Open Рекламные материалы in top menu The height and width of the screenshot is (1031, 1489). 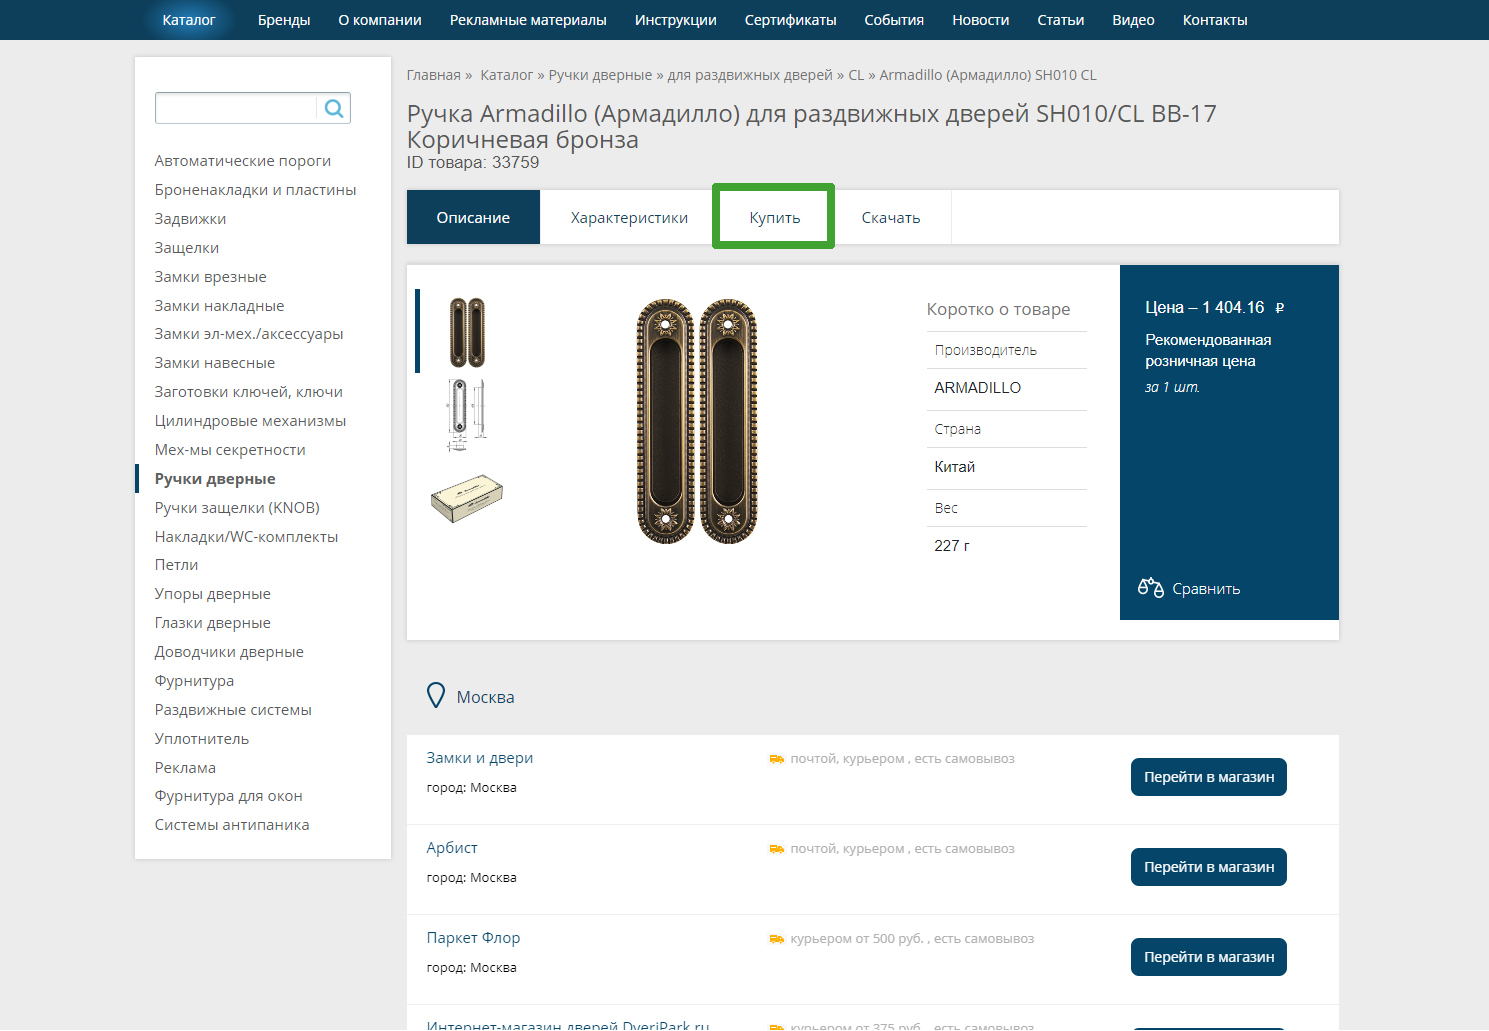(x=528, y=20)
